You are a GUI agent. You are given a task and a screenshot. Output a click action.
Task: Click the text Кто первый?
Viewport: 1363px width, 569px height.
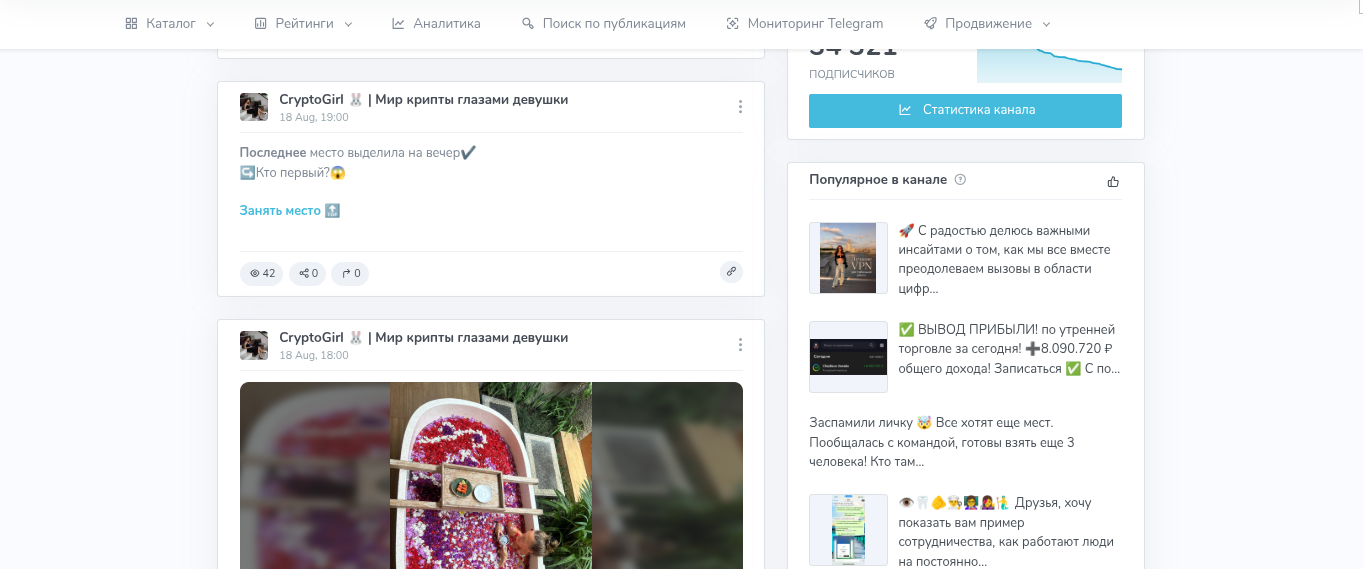(x=293, y=173)
